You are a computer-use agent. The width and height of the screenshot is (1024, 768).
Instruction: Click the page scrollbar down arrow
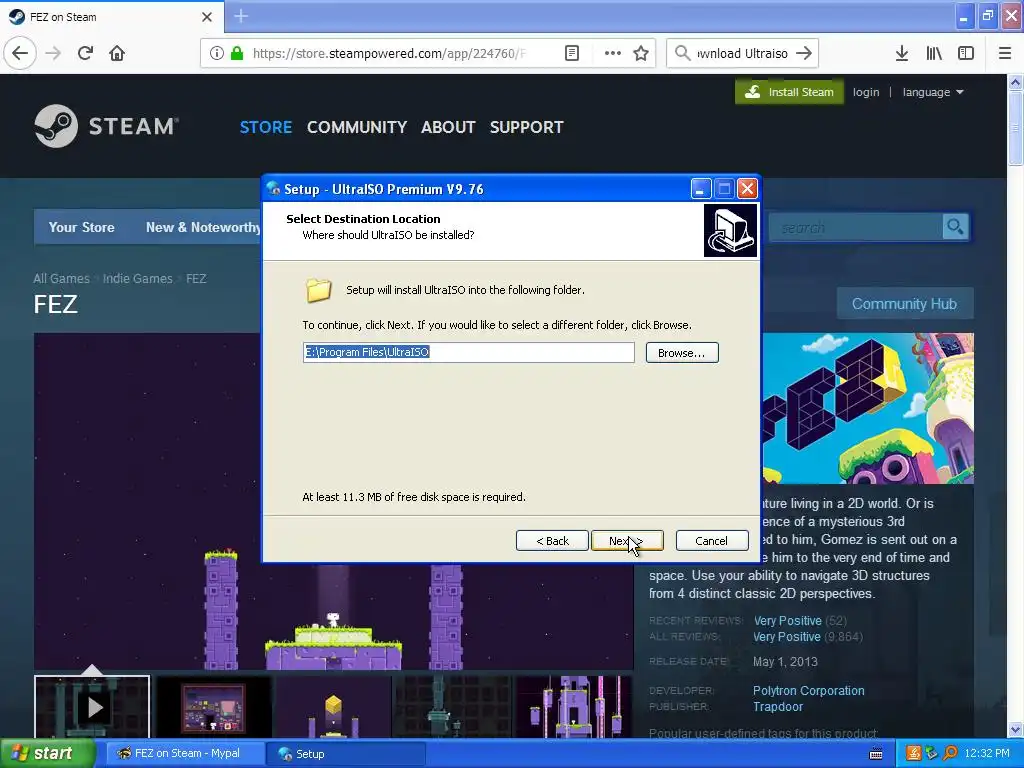pyautogui.click(x=1016, y=729)
